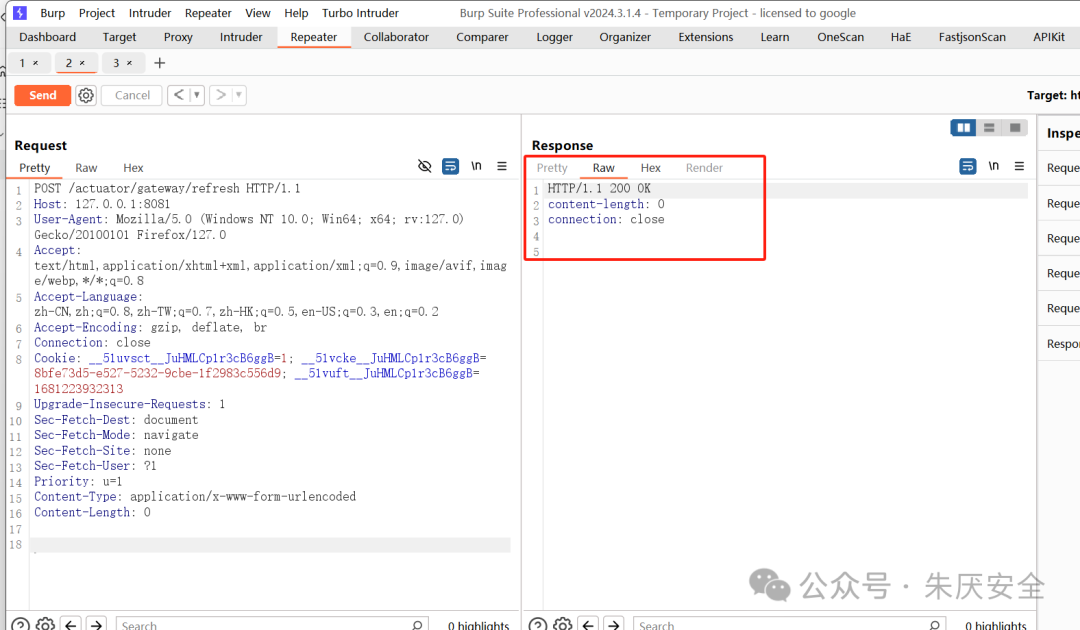Switch to the OneScan tab
The height and width of the screenshot is (630, 1080).
tap(840, 37)
